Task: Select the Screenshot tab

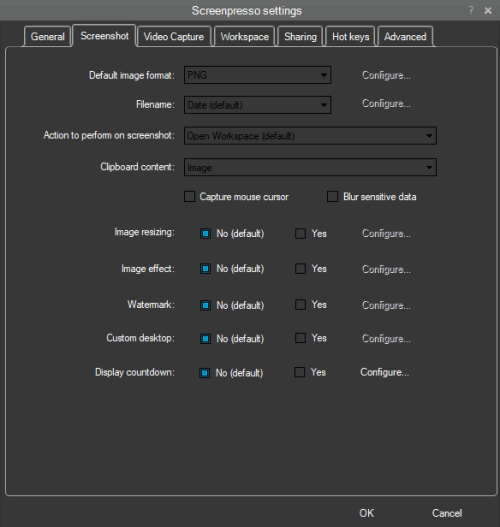Action: [x=105, y=36]
